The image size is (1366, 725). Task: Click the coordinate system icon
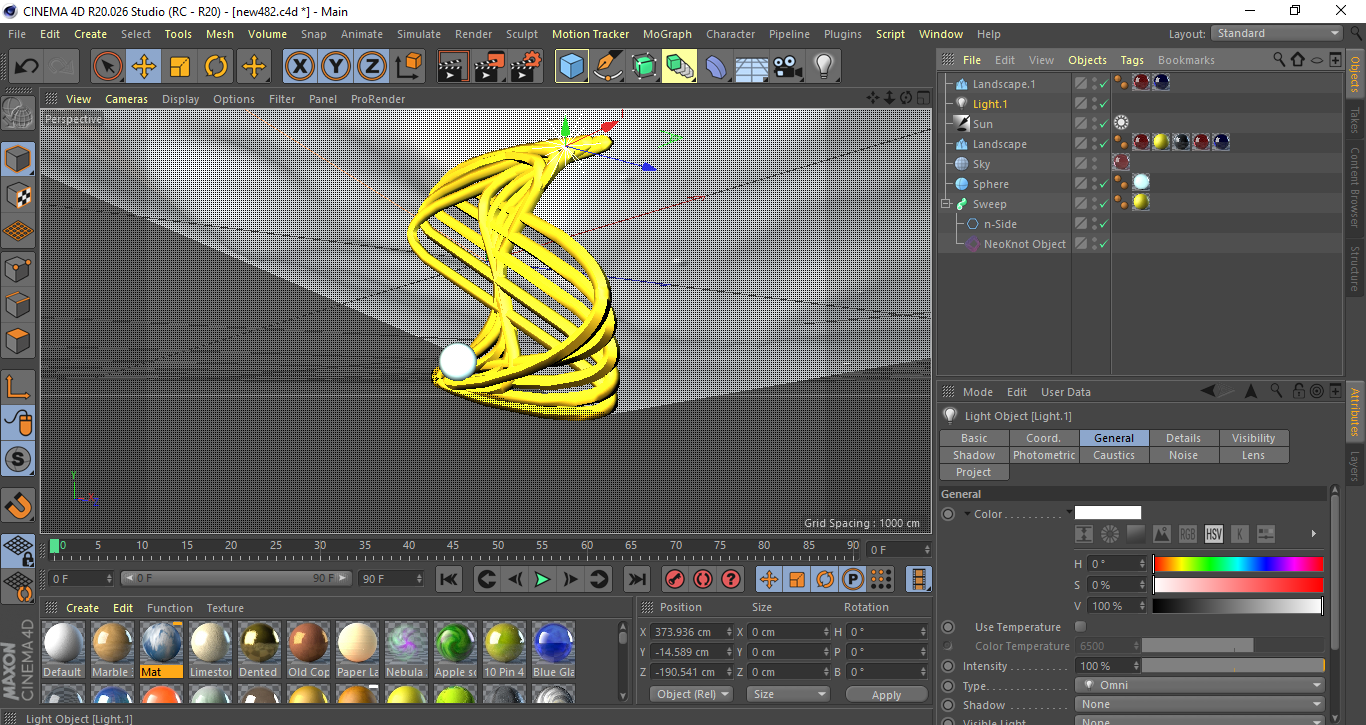[x=408, y=67]
